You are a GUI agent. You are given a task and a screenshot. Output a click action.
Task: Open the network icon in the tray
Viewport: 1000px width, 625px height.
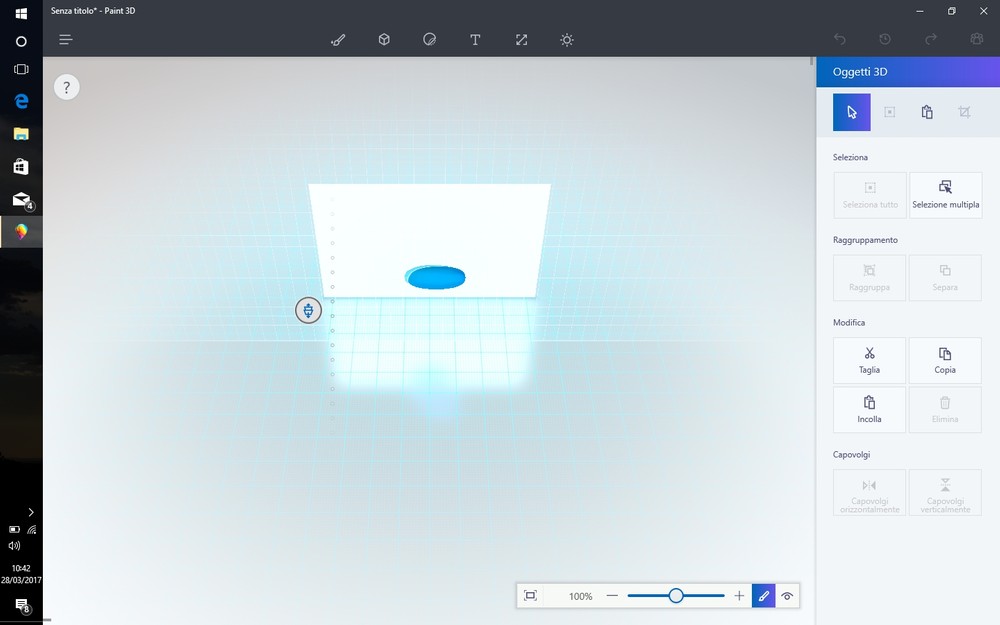pyautogui.click(x=32, y=529)
